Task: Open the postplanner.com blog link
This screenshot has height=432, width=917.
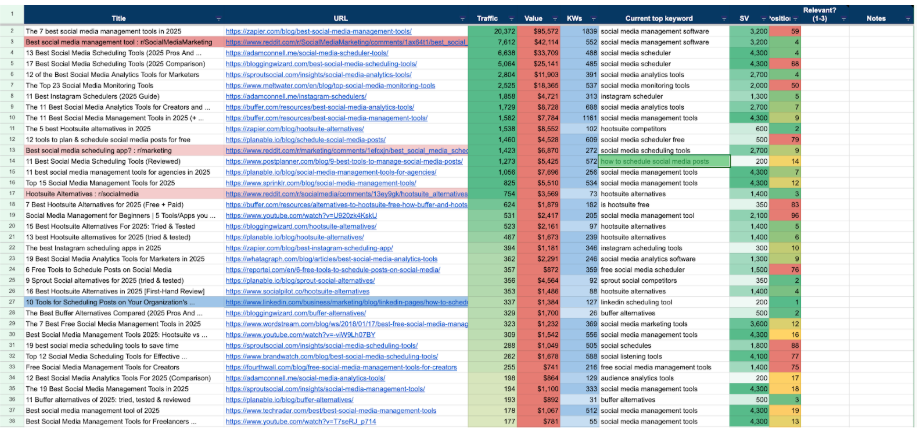Action: [344, 161]
